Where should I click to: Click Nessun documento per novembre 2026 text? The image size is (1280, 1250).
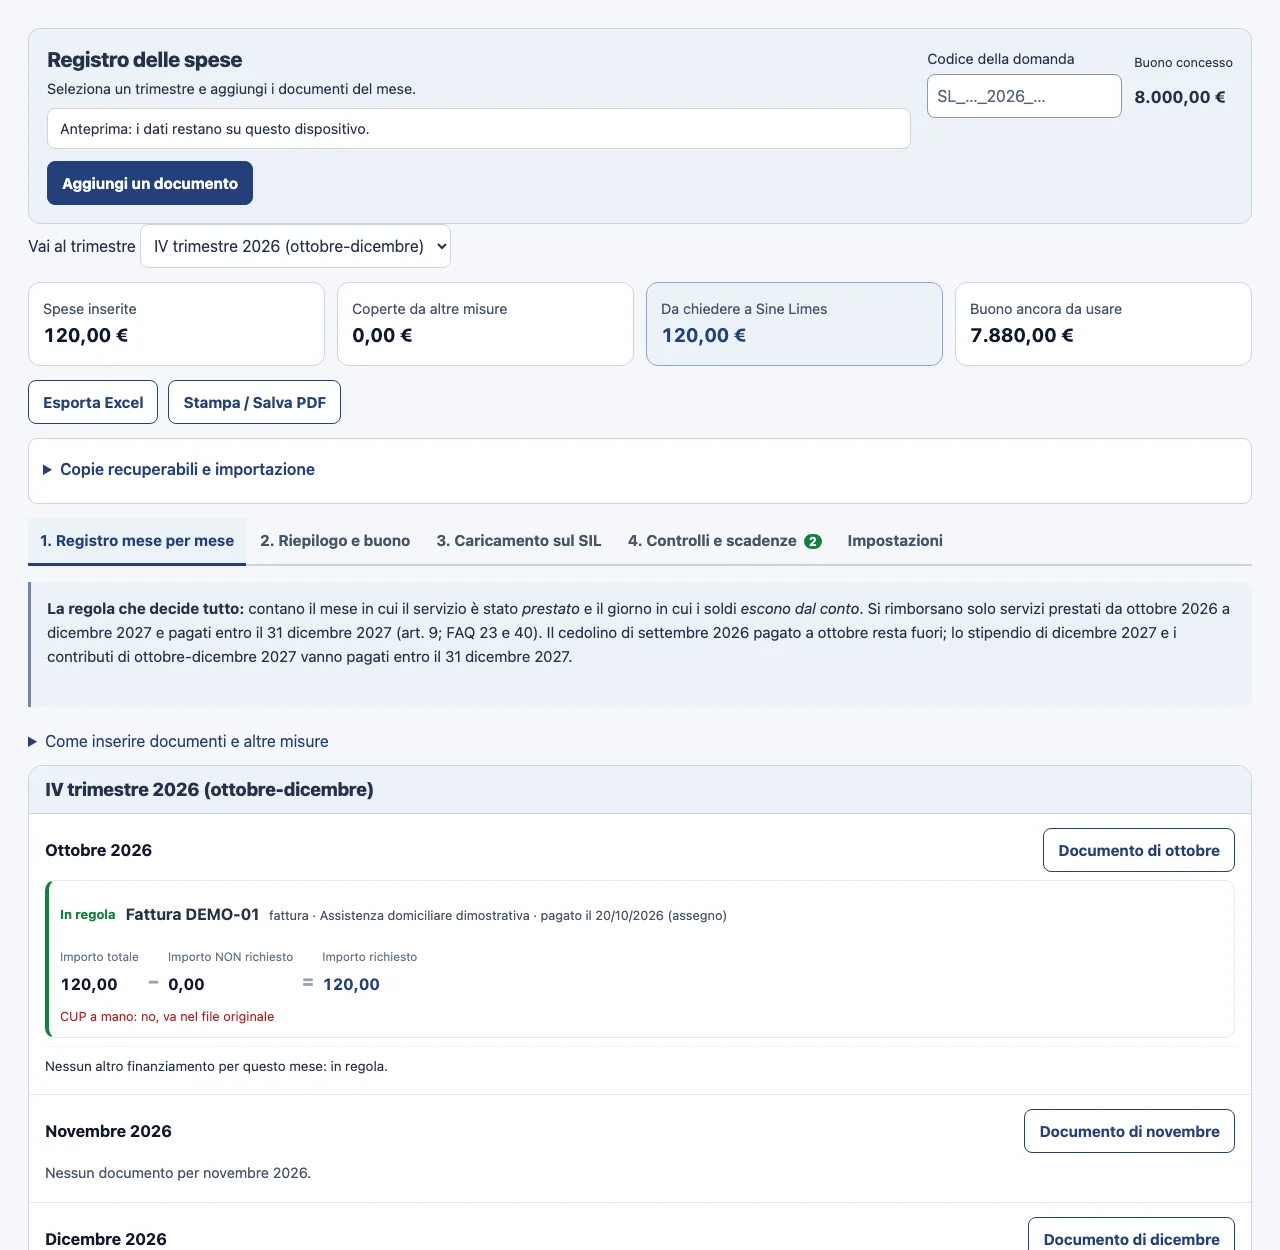[178, 1173]
